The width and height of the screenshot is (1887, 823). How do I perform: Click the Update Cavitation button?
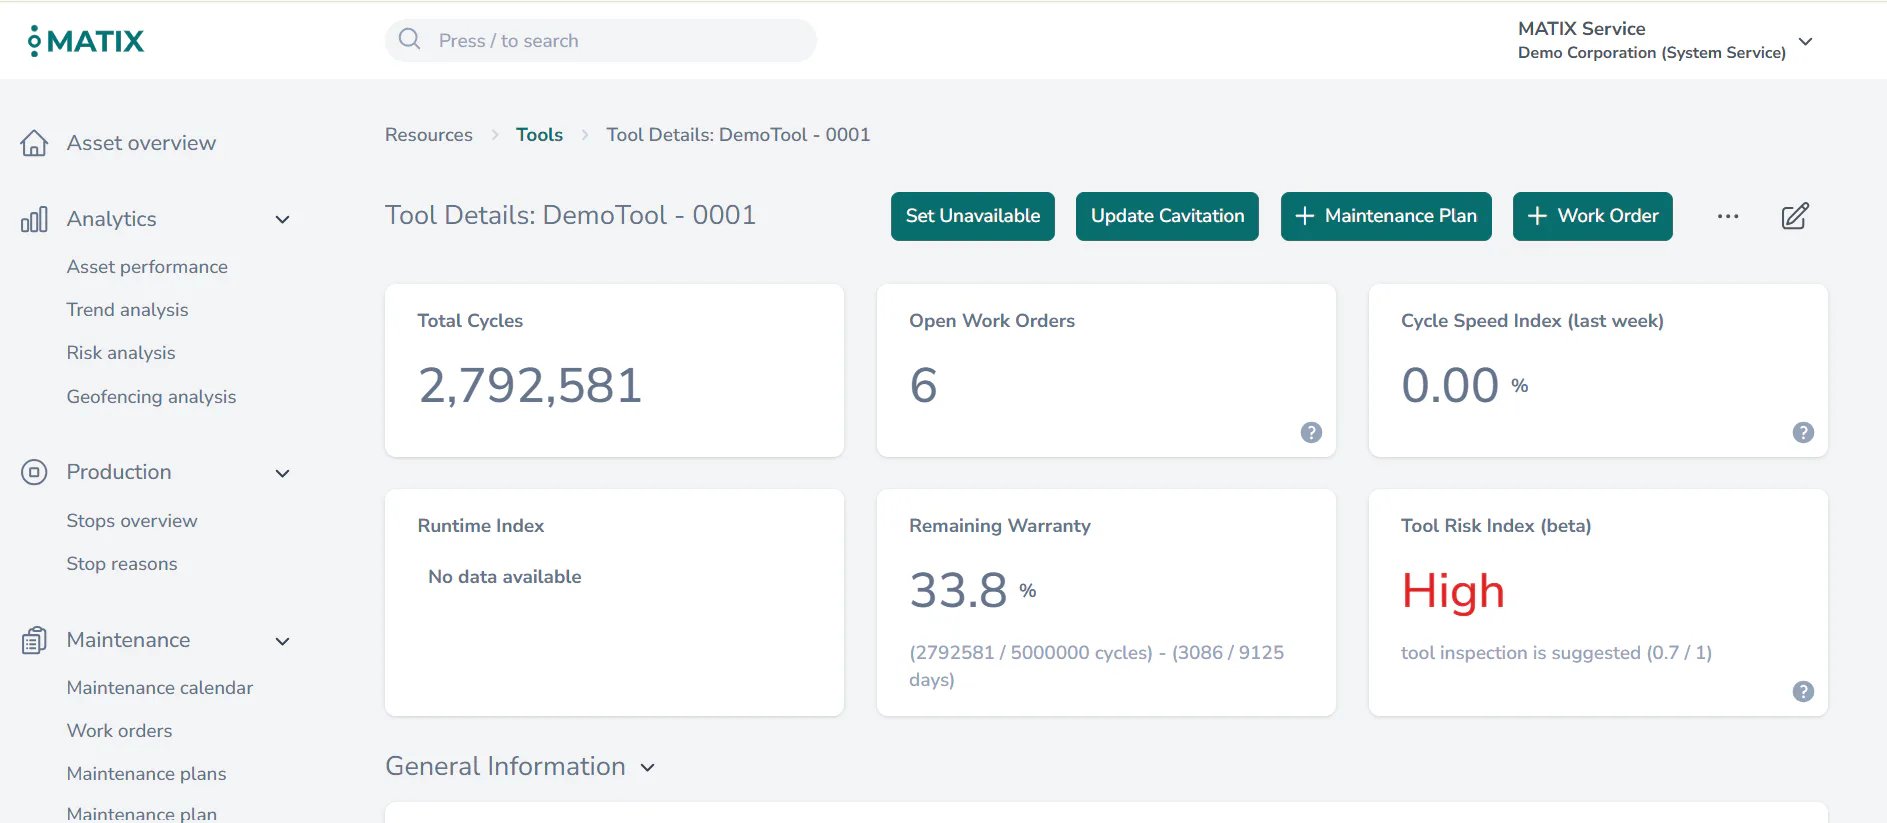point(1167,216)
